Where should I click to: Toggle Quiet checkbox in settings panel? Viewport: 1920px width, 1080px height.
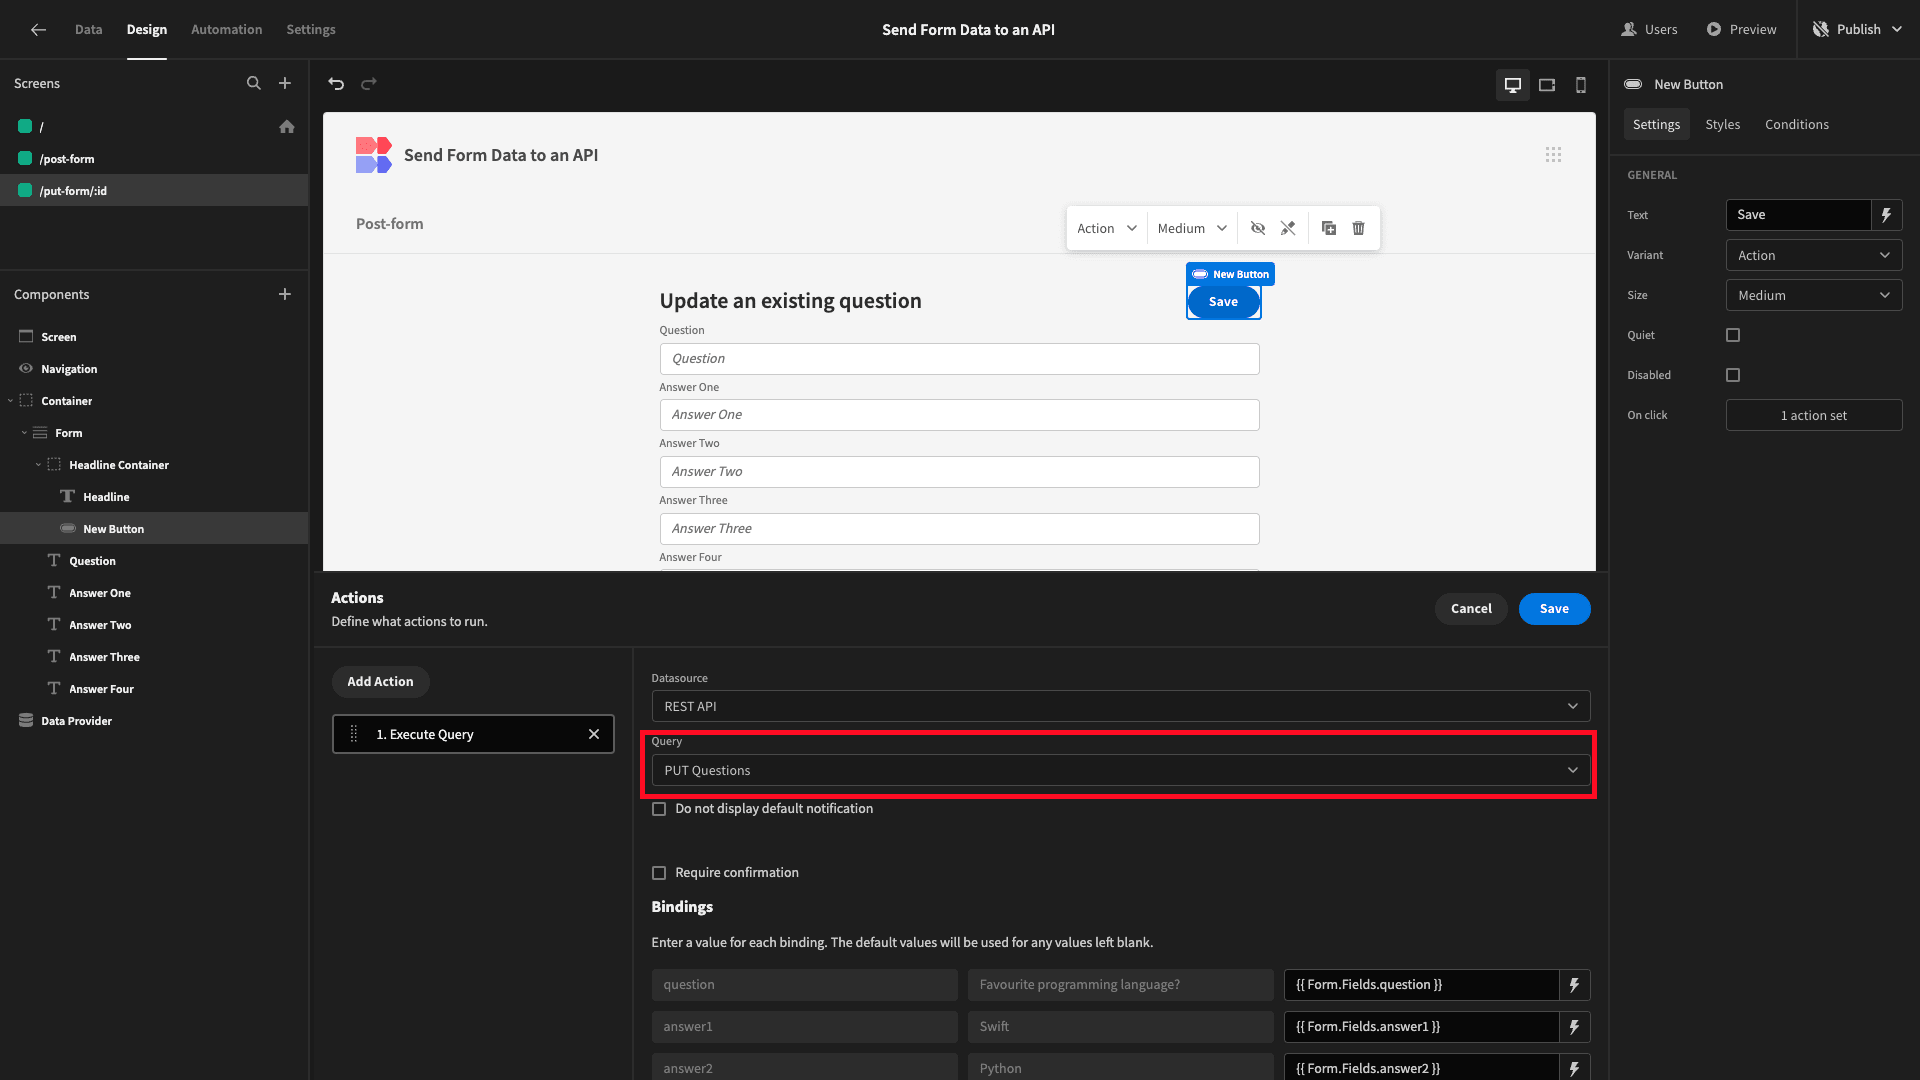1733,335
